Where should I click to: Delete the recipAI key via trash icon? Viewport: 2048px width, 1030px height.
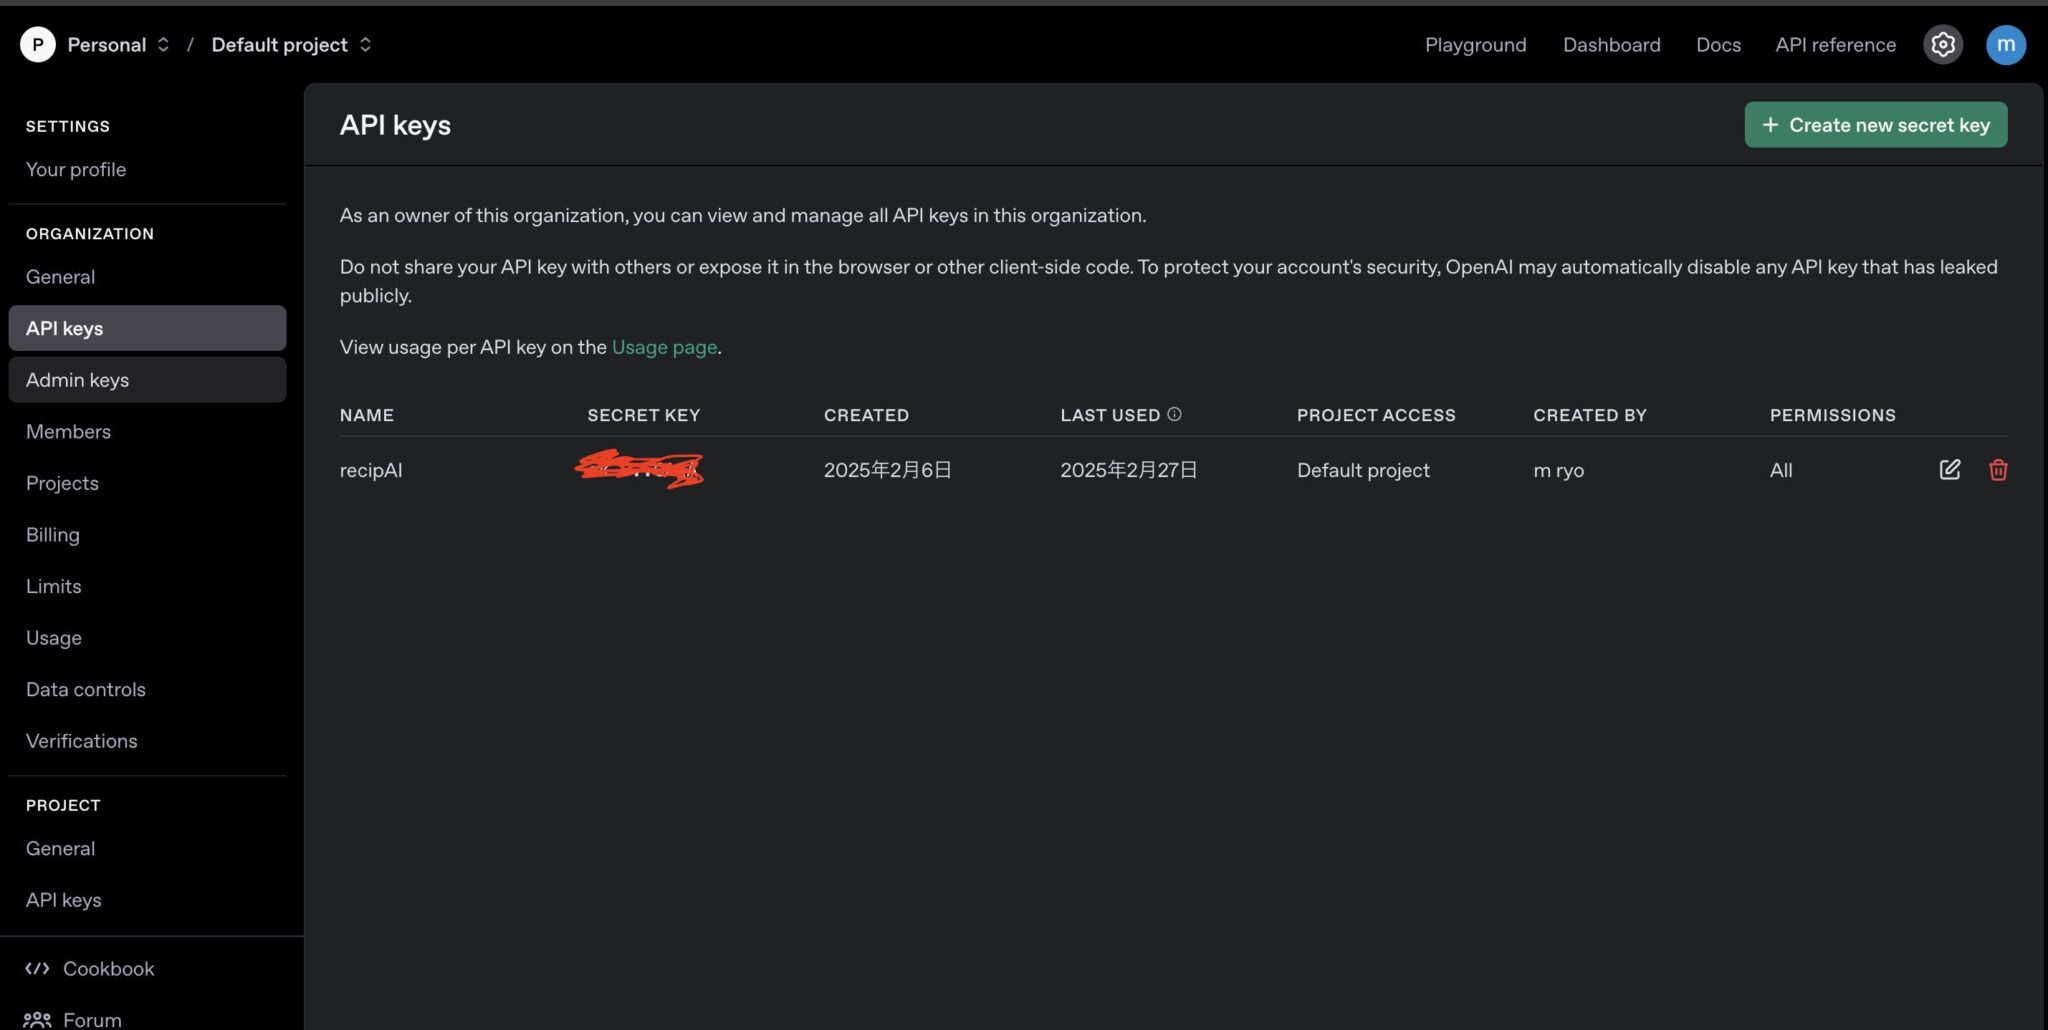click(x=1999, y=469)
